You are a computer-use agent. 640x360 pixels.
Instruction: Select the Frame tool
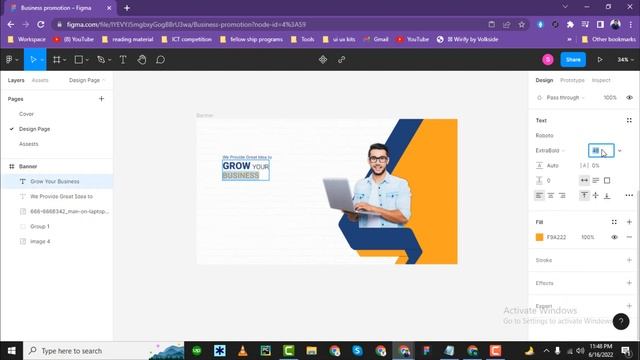tap(57, 60)
